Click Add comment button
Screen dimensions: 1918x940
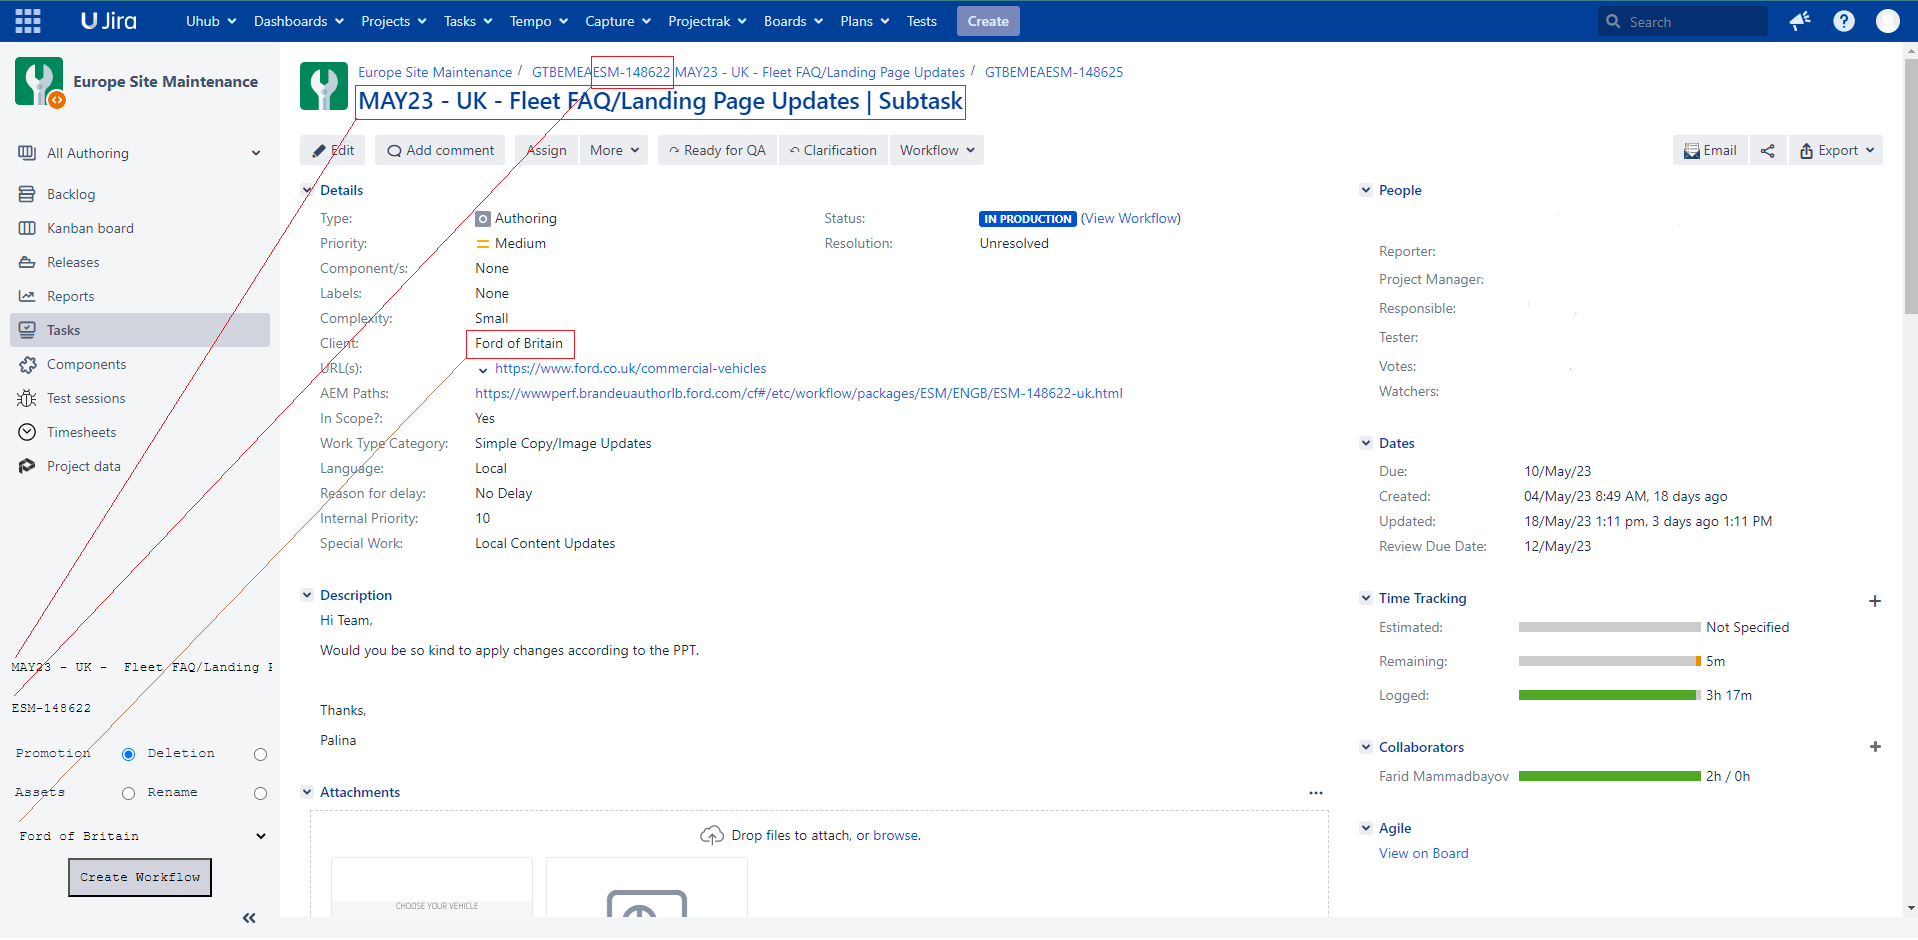pyautogui.click(x=440, y=150)
